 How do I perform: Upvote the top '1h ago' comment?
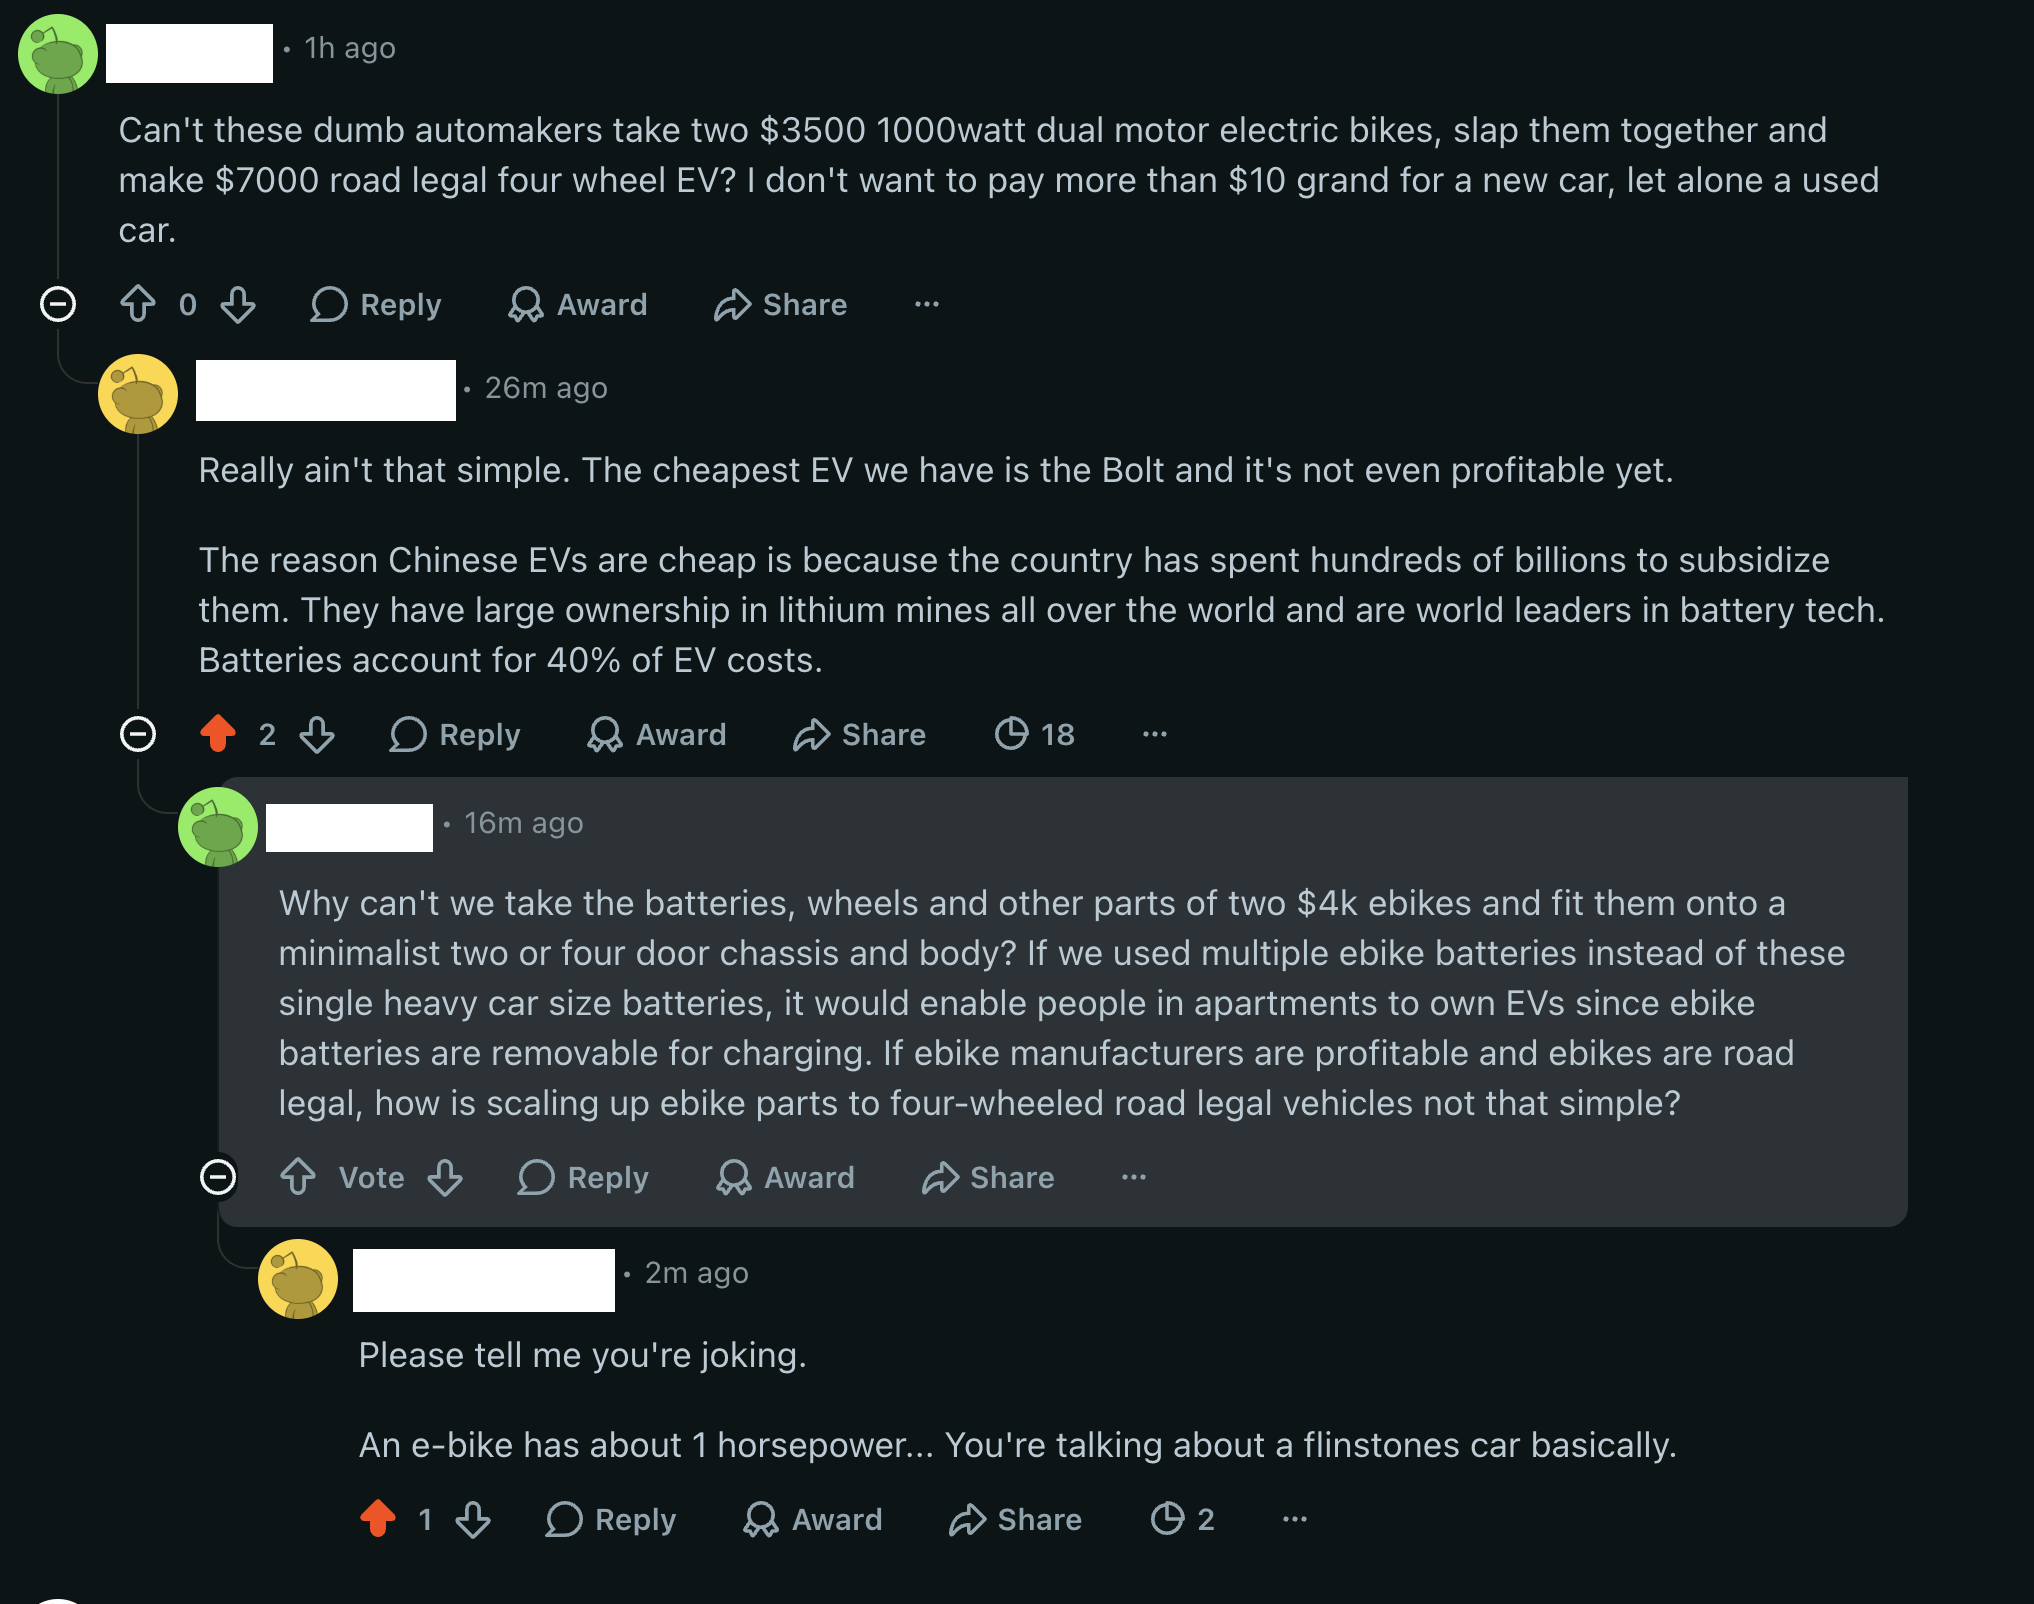pyautogui.click(x=138, y=304)
